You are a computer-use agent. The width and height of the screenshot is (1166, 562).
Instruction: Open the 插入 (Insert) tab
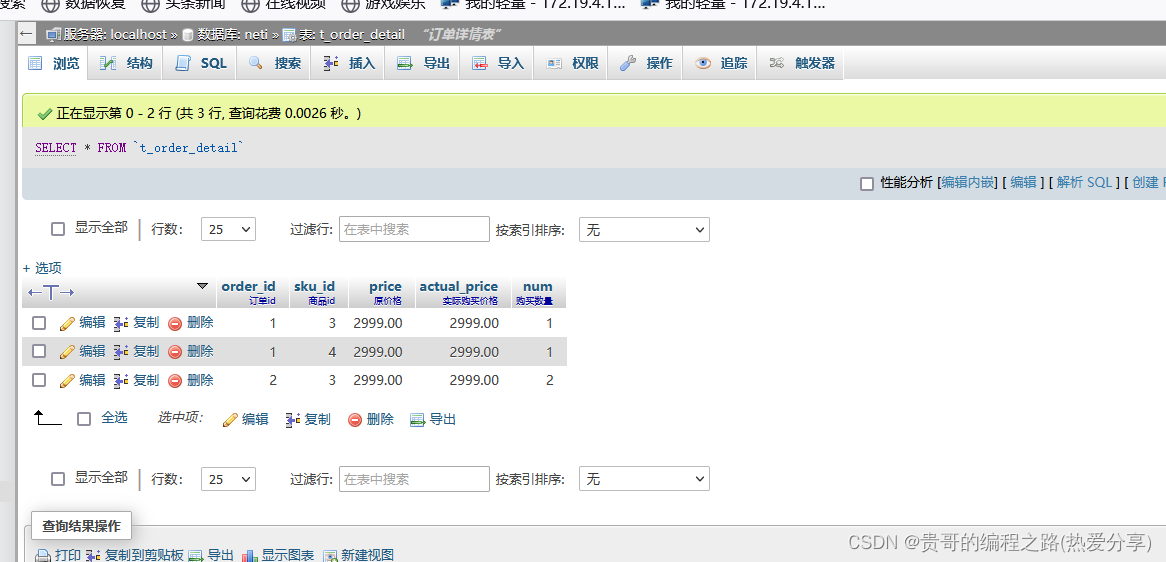coord(350,64)
